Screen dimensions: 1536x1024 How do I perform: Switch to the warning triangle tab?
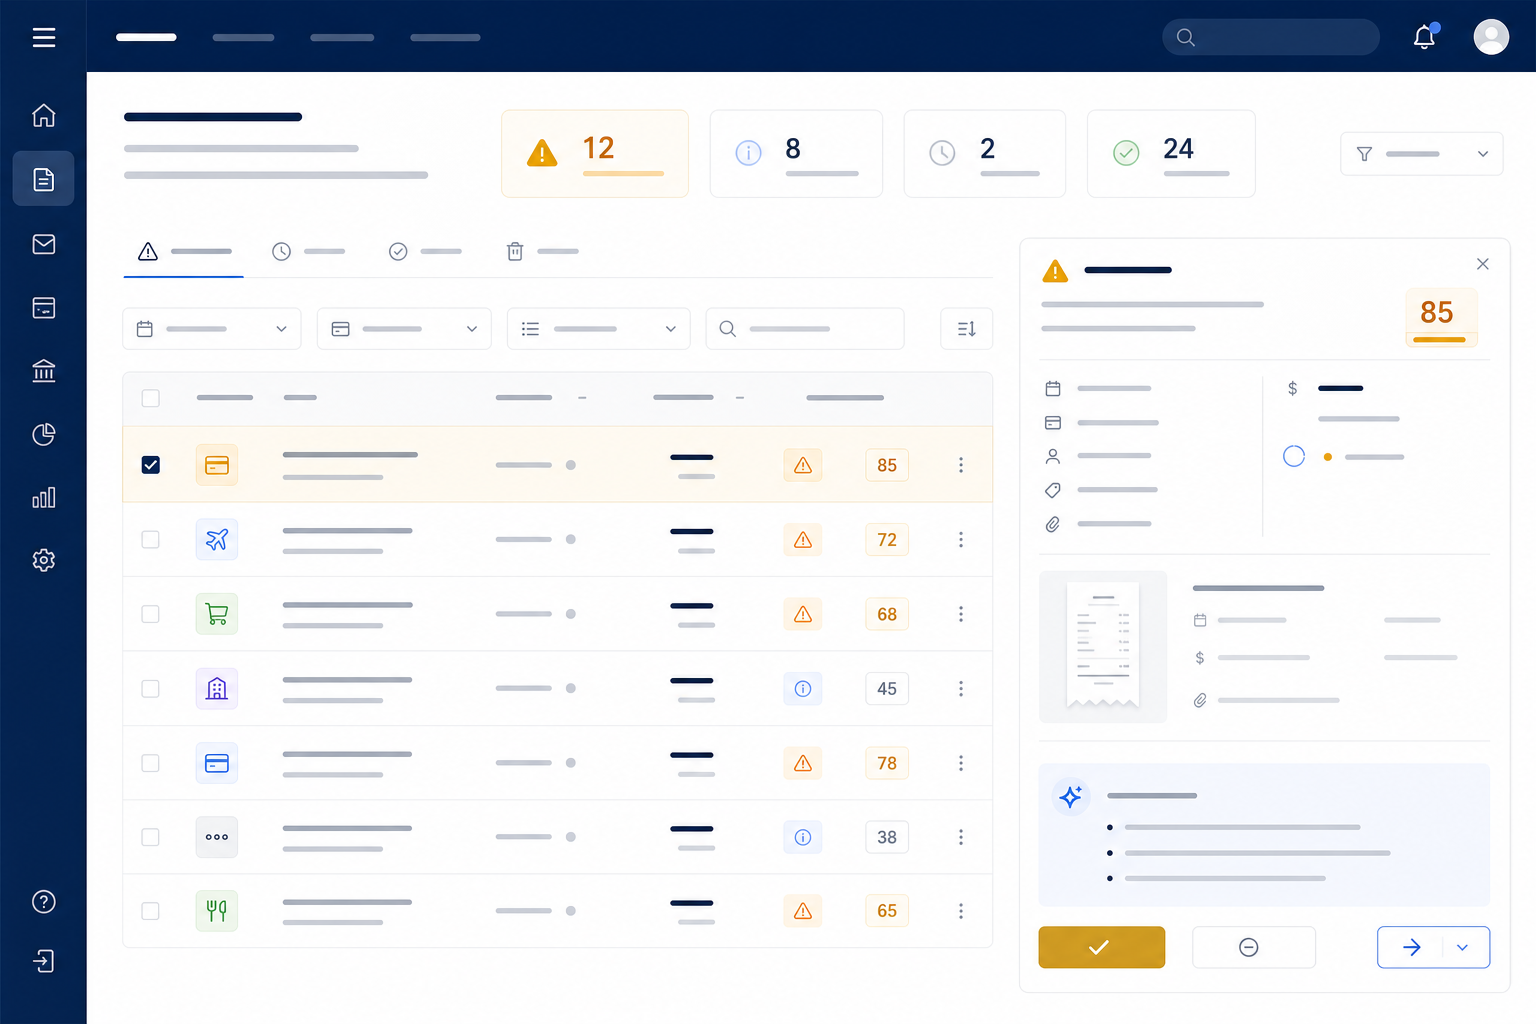click(184, 251)
